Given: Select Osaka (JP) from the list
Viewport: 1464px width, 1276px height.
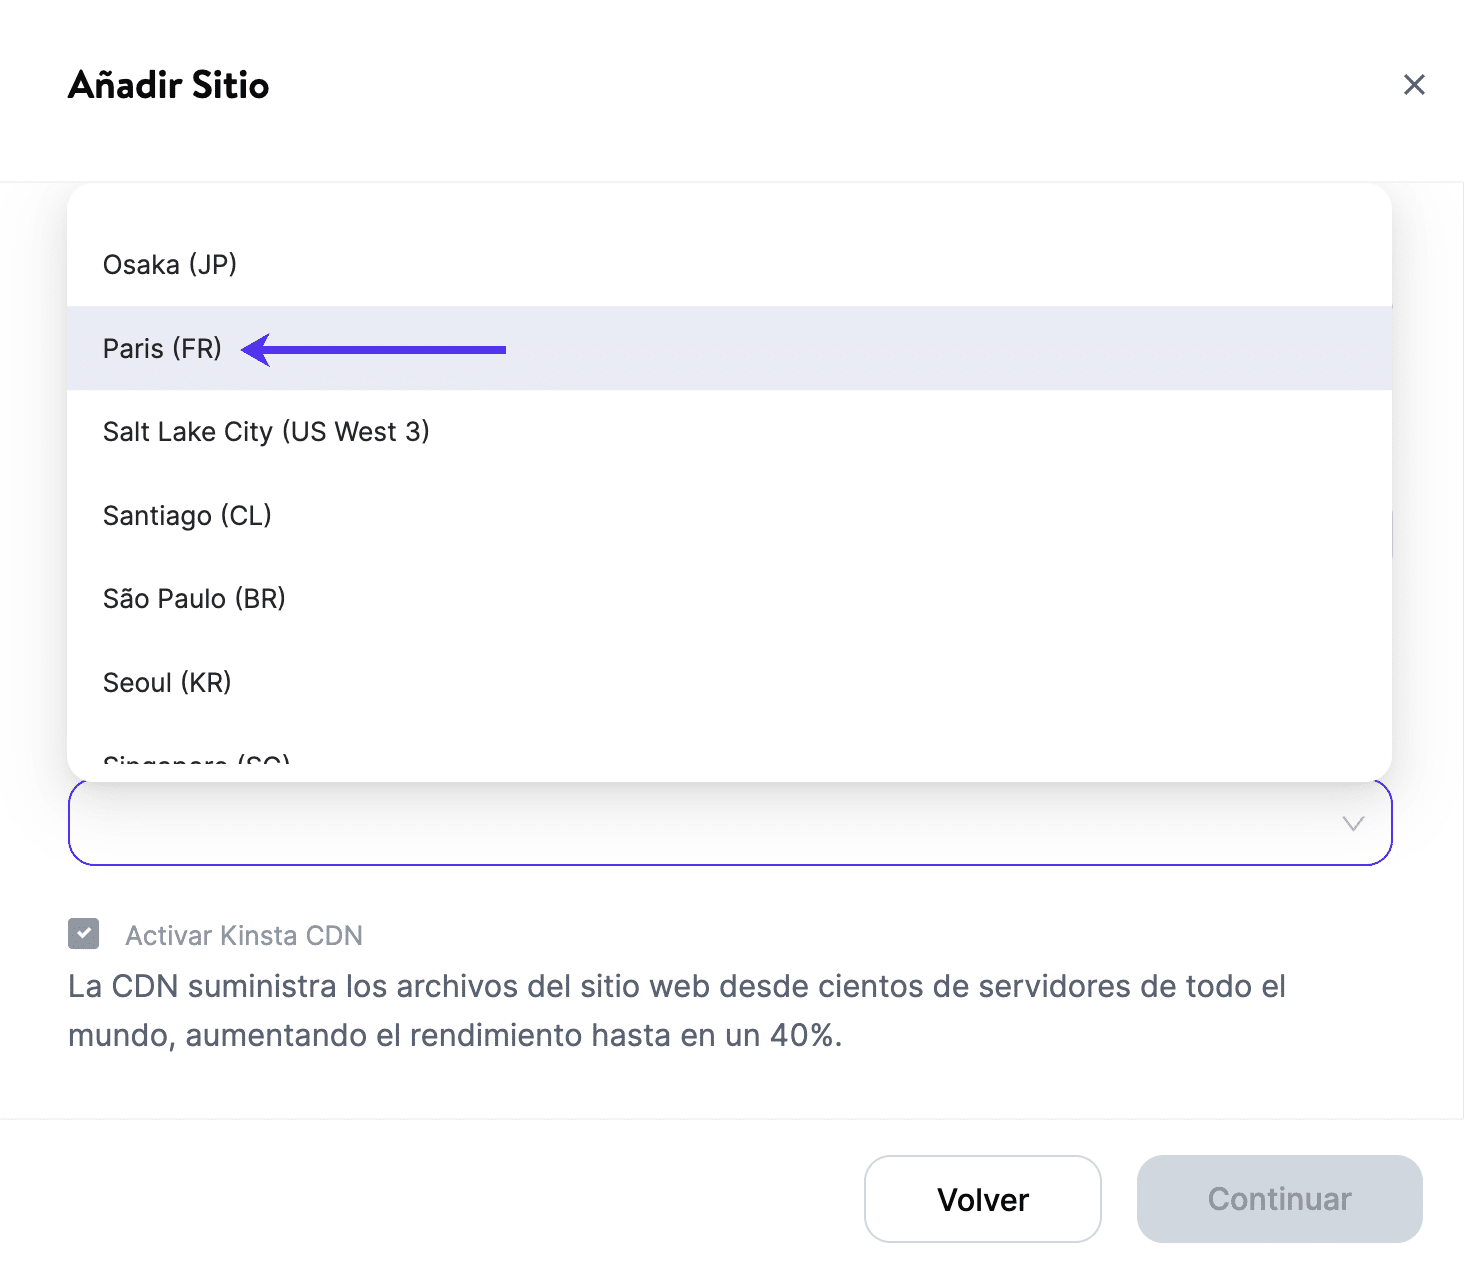Looking at the screenshot, I should coord(170,265).
